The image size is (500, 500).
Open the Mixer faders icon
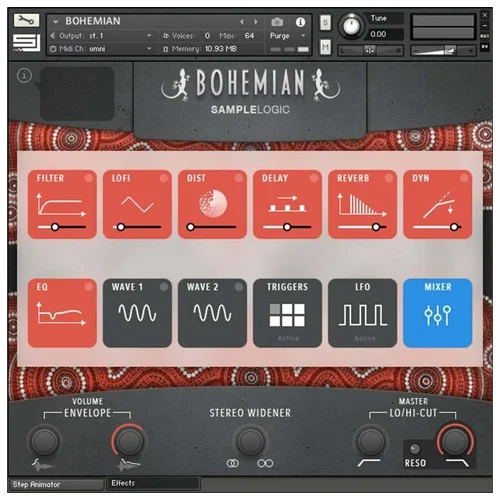(437, 315)
